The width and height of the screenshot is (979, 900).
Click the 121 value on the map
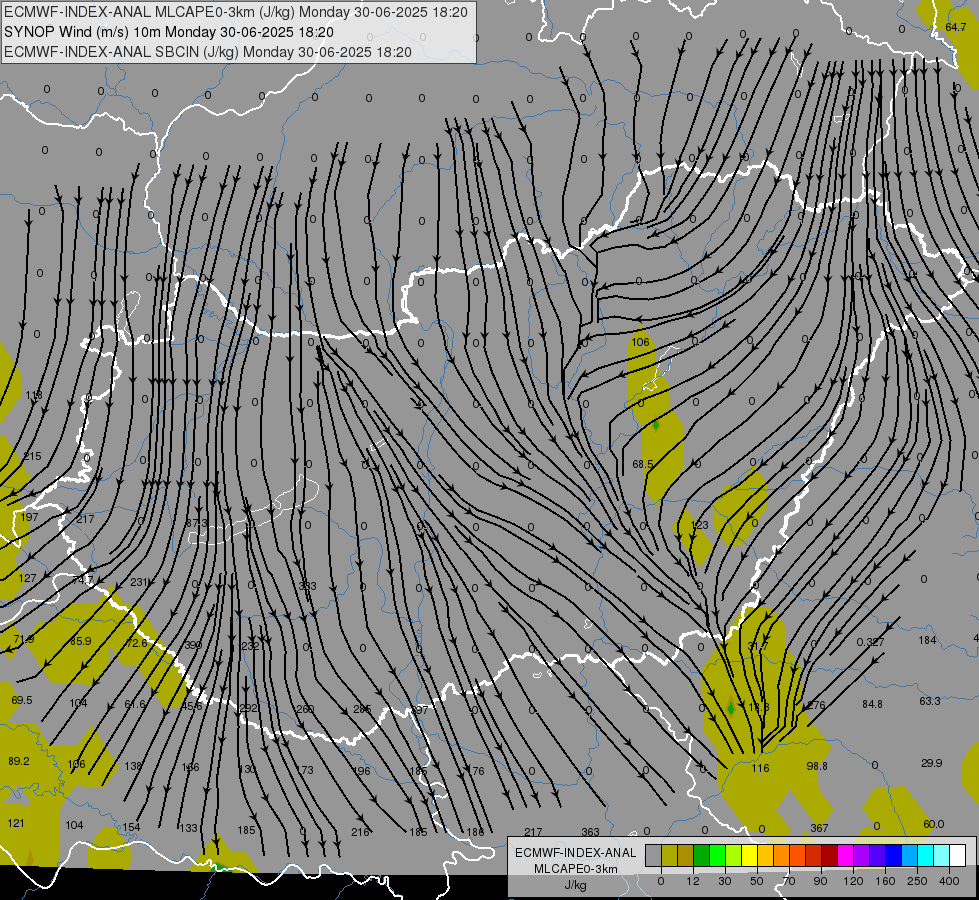tap(16, 823)
